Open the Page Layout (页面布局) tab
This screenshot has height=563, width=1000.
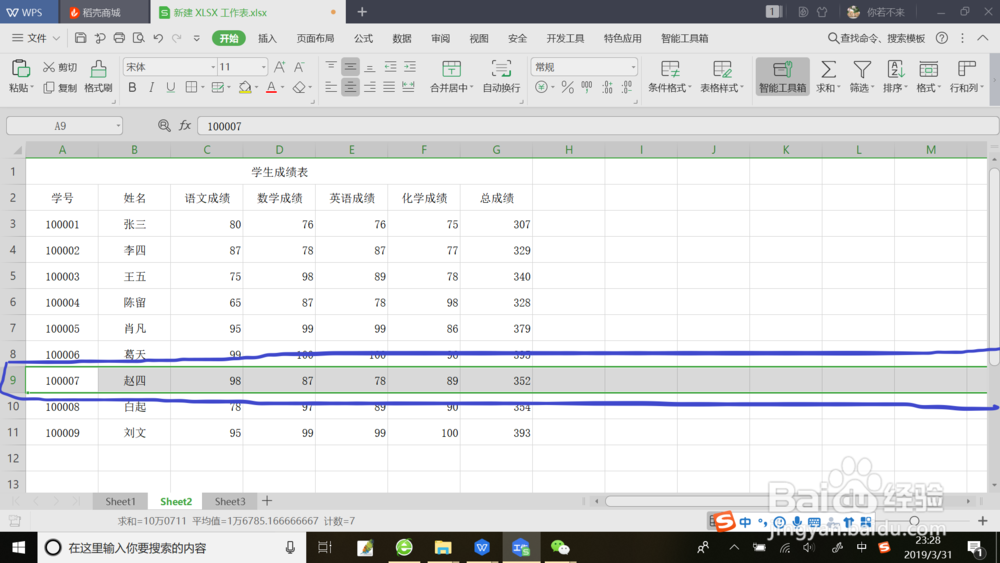(x=315, y=38)
